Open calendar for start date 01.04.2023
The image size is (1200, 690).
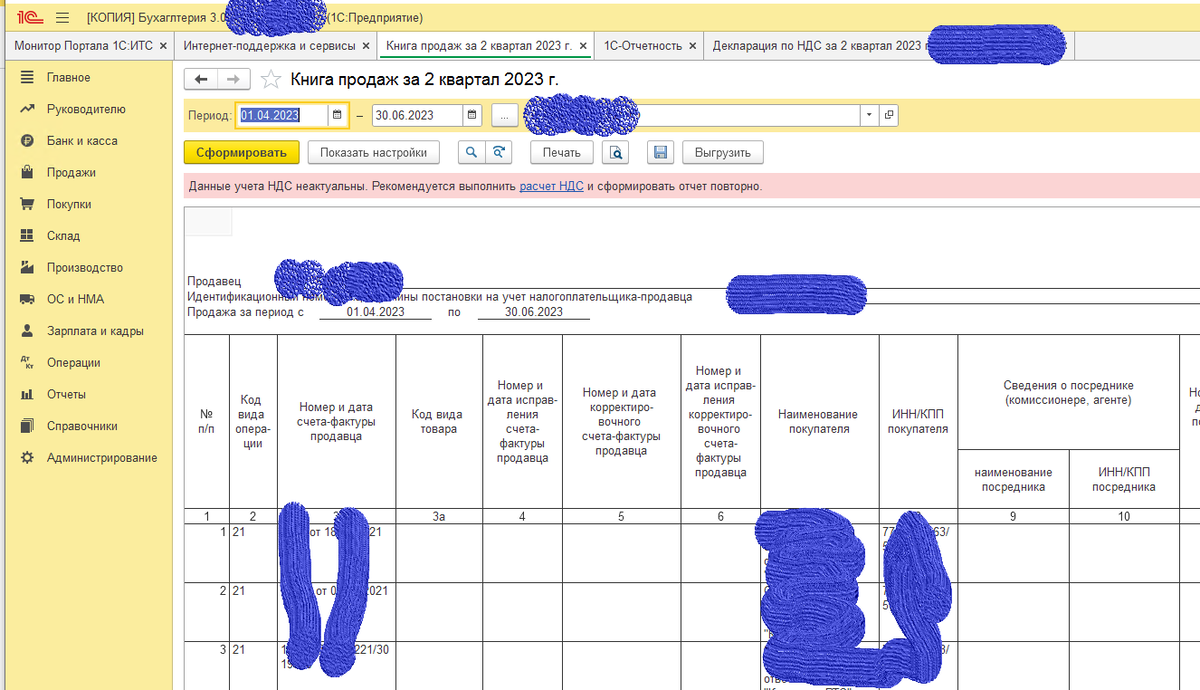pos(337,116)
